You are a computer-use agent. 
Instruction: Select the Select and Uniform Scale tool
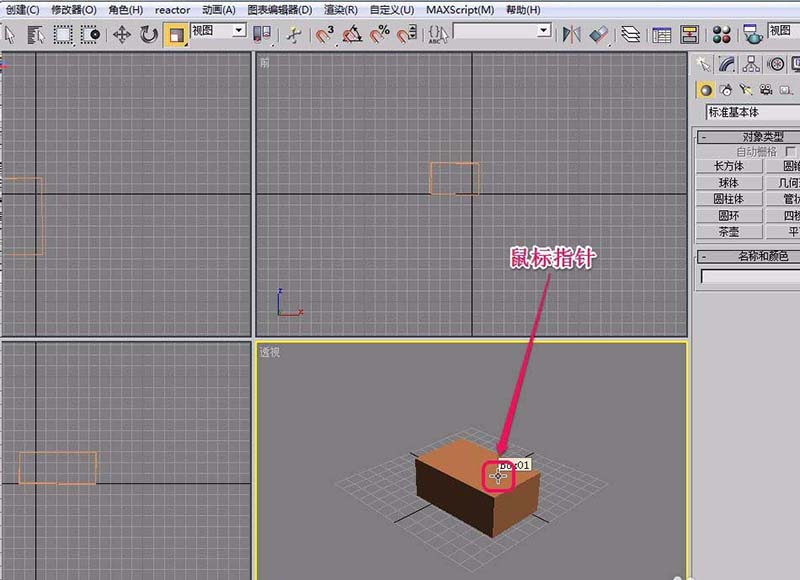(178, 35)
